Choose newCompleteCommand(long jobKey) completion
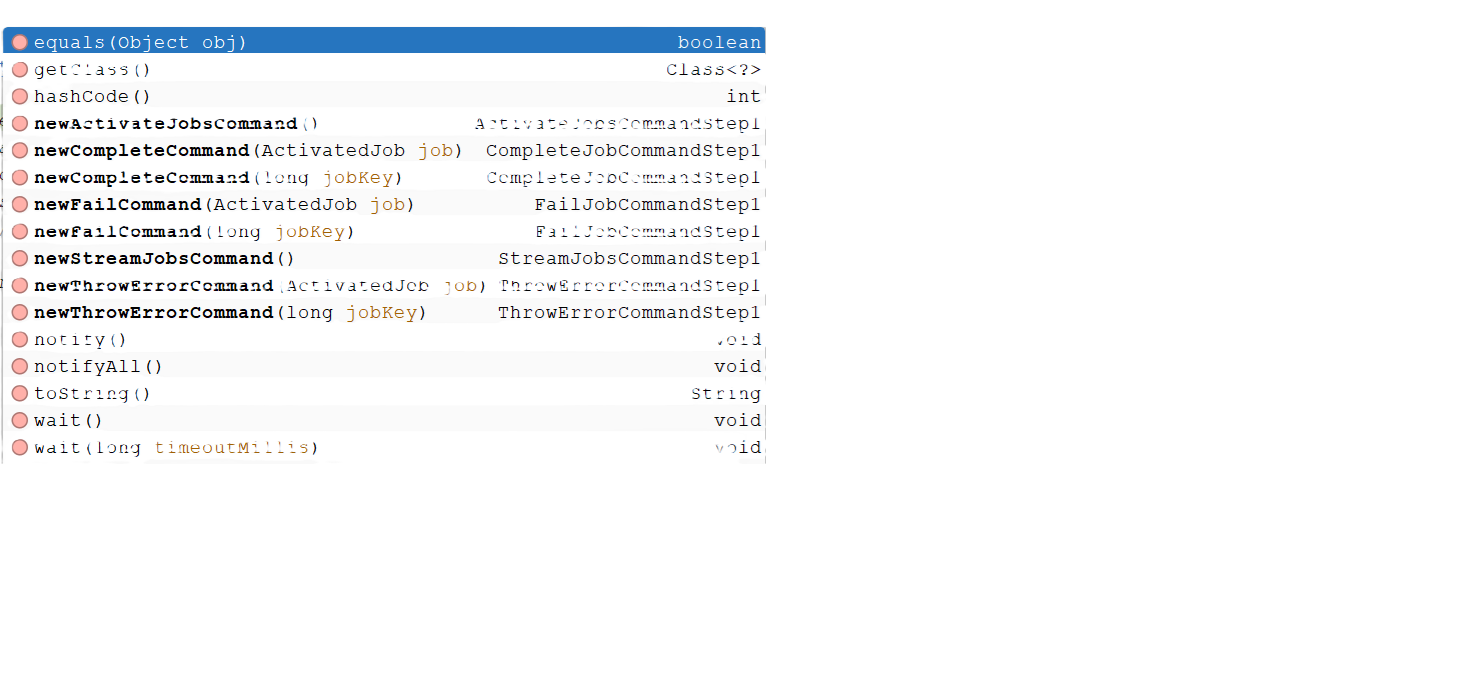1474x684 pixels. point(218,178)
